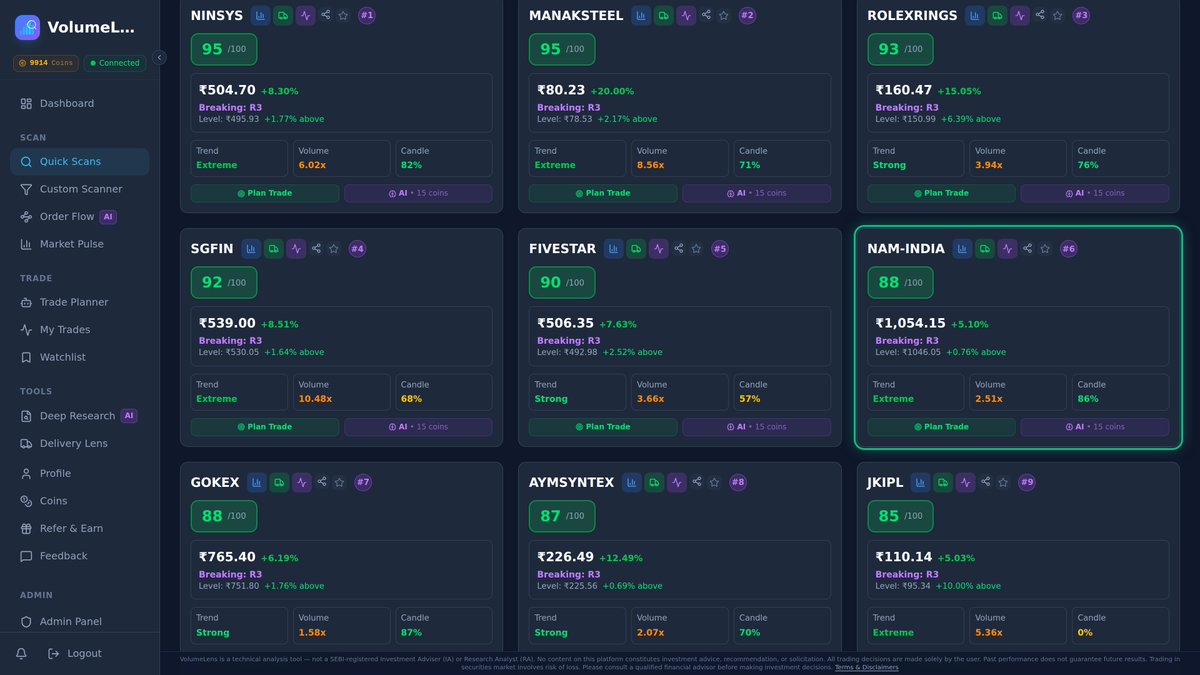Star GOKEX to add to watchlist
Viewport: 1200px width, 675px height.
pos(339,482)
